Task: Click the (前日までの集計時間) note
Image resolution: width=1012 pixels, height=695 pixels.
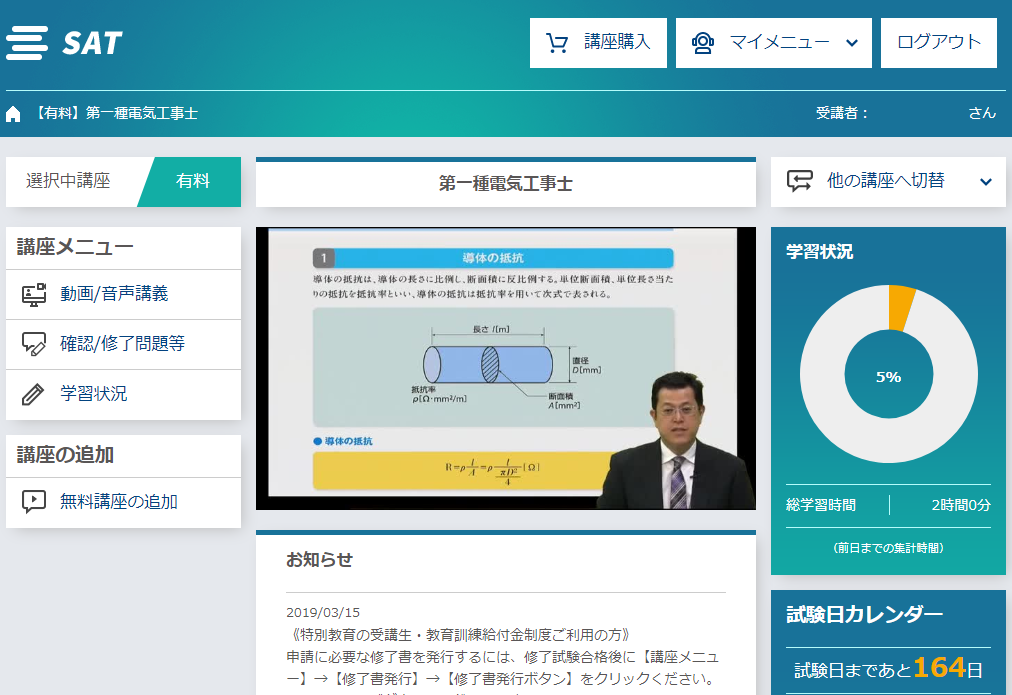Action: tap(888, 548)
